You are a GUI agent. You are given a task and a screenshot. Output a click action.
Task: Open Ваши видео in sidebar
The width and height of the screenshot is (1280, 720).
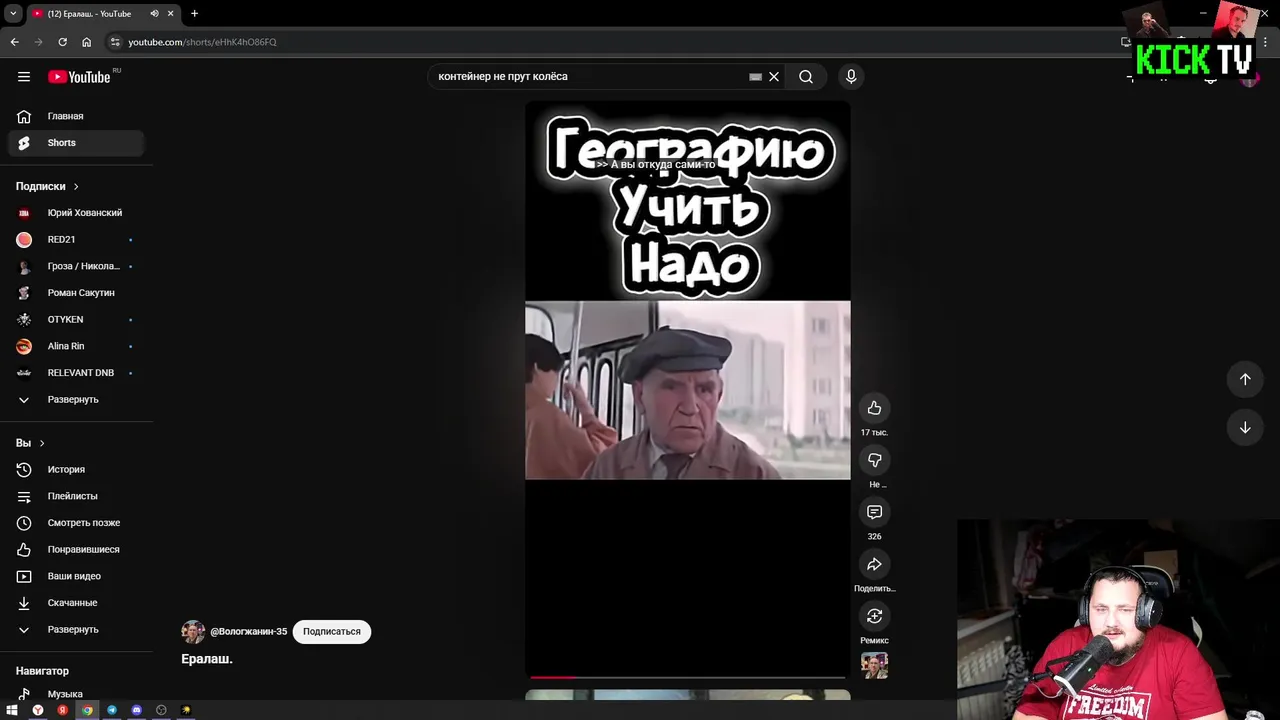pyautogui.click(x=76, y=576)
